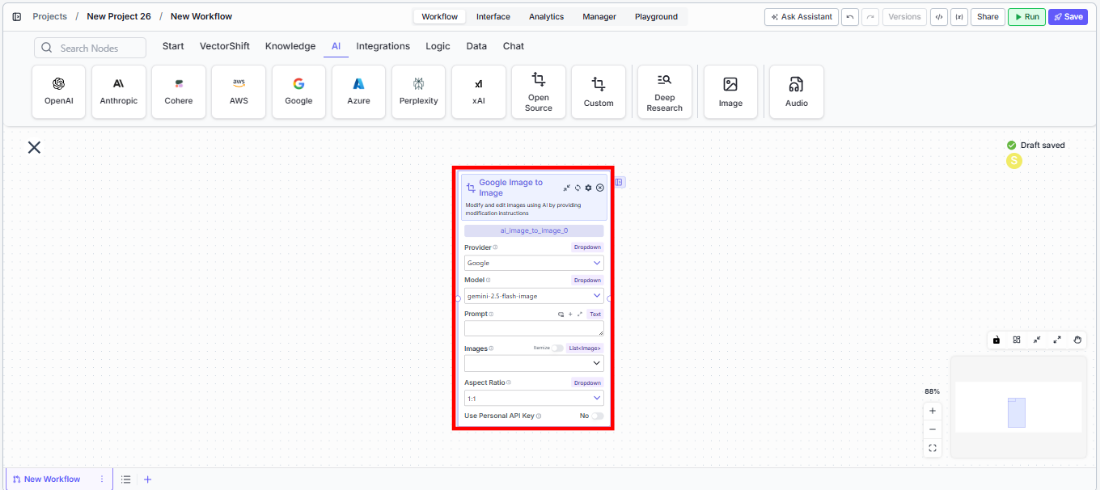
Task: Toggle the left sidebar panel icon
Action: [x=17, y=16]
